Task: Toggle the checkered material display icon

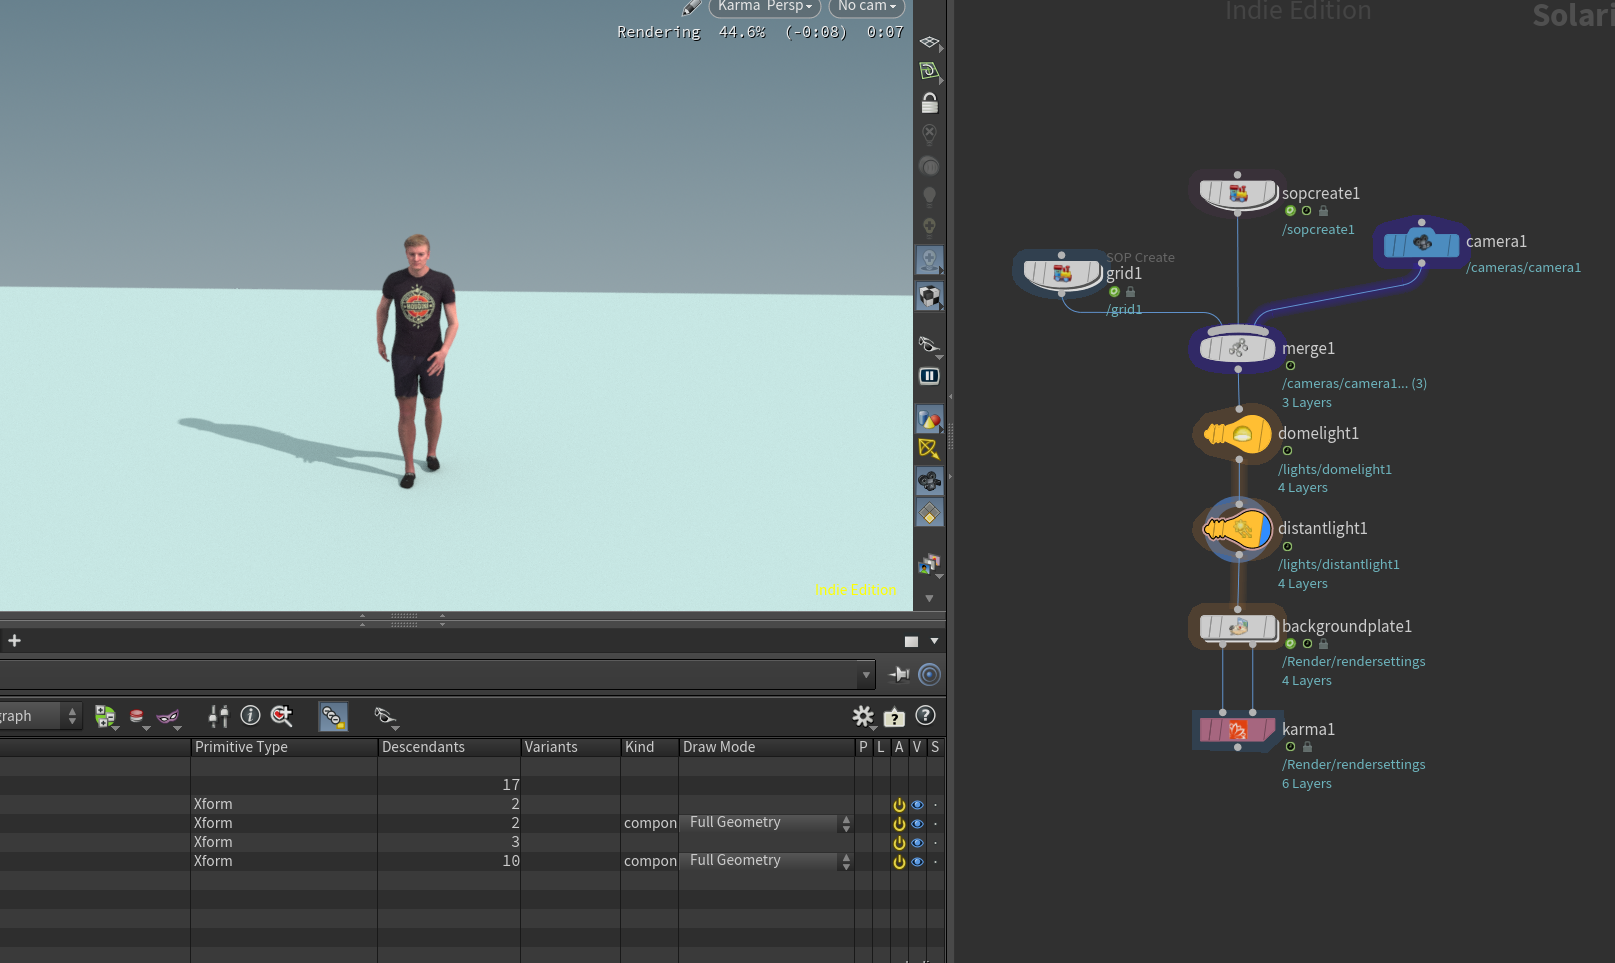Action: (x=929, y=296)
